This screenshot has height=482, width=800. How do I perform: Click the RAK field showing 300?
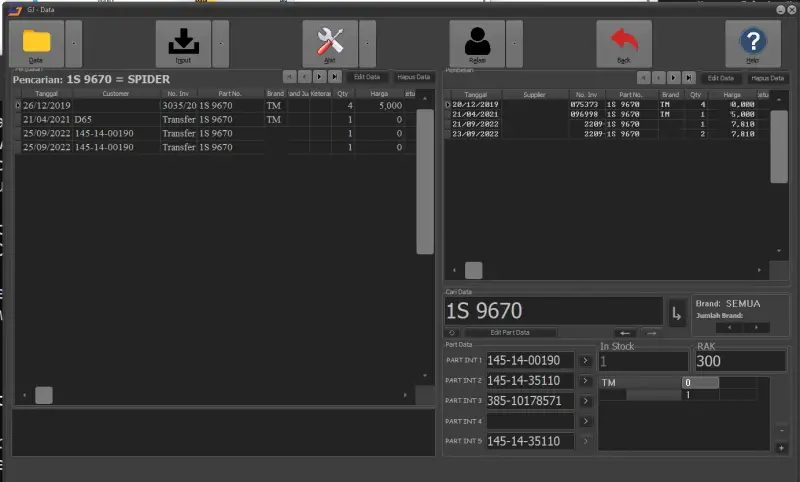point(740,361)
